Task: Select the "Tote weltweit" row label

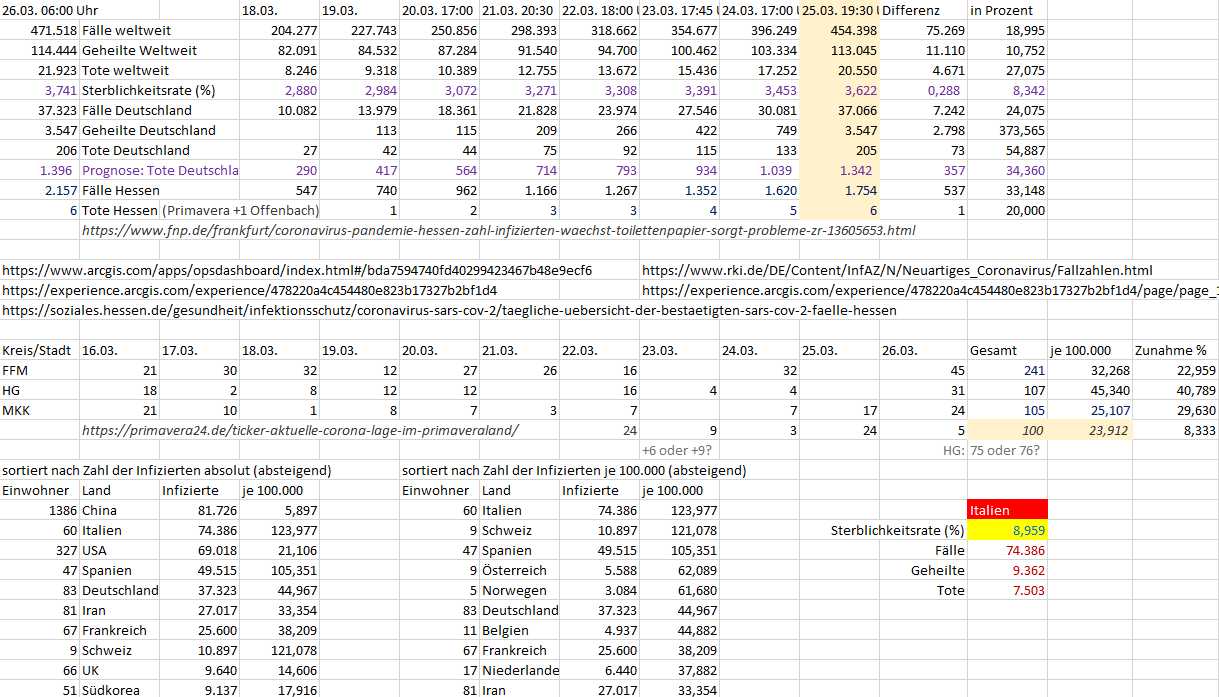Action: coord(125,70)
